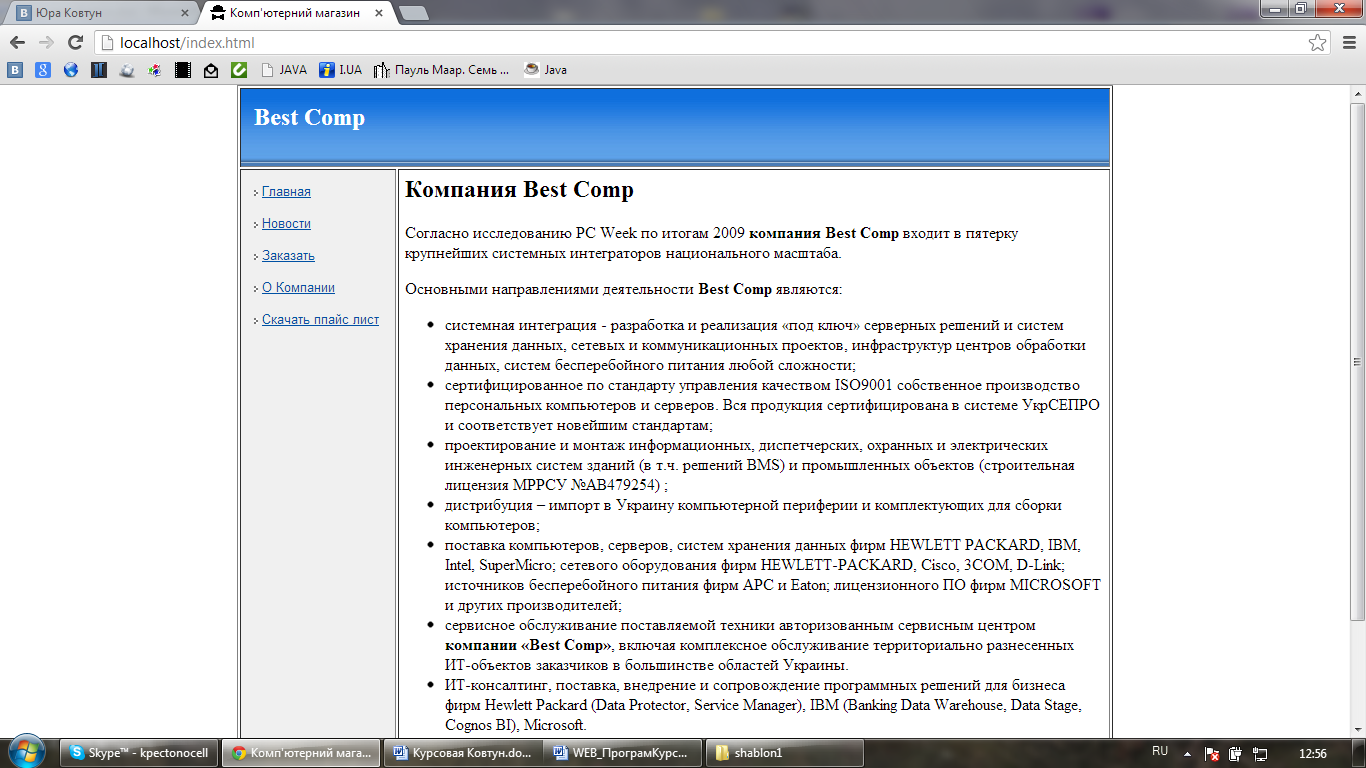Image resolution: width=1366 pixels, height=768 pixels.
Task: Click the 12:56 system clock
Action: (1312, 753)
